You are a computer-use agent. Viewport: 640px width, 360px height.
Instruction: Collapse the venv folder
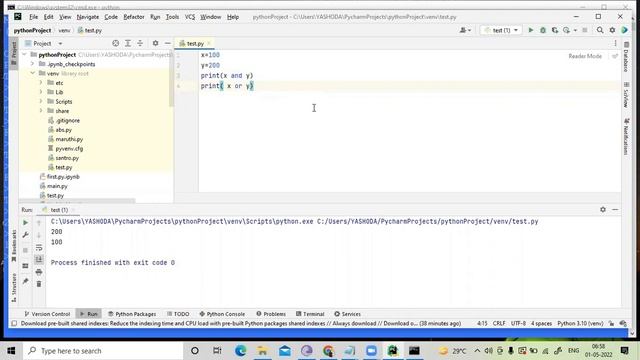(33, 73)
